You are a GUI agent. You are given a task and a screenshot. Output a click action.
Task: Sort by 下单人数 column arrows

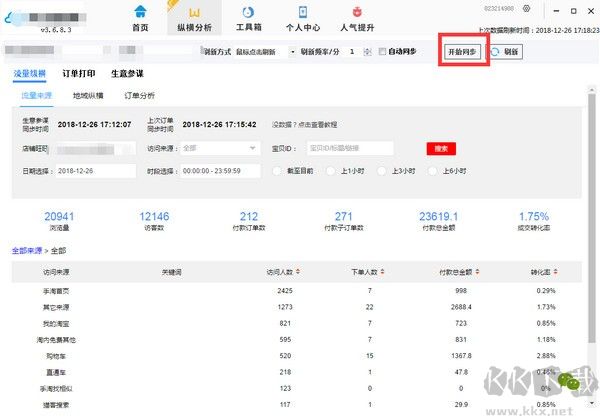click(x=382, y=272)
